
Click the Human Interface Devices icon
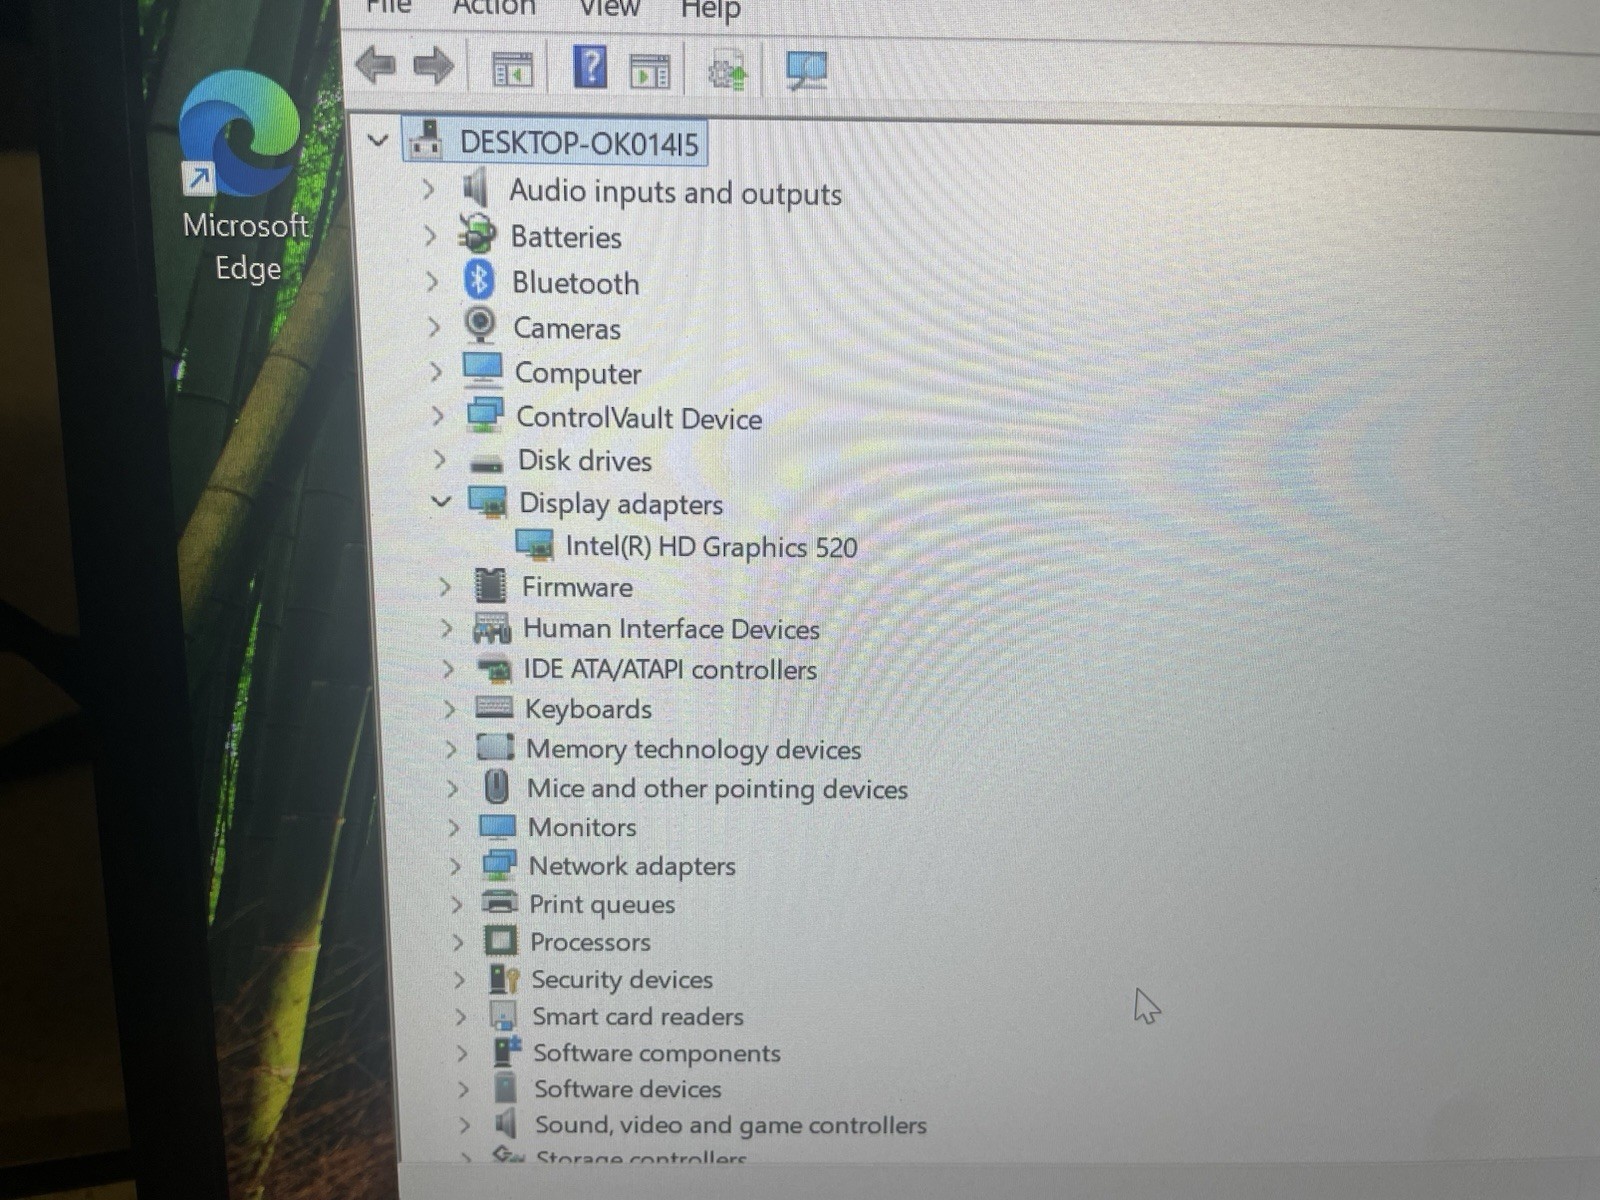pos(492,628)
